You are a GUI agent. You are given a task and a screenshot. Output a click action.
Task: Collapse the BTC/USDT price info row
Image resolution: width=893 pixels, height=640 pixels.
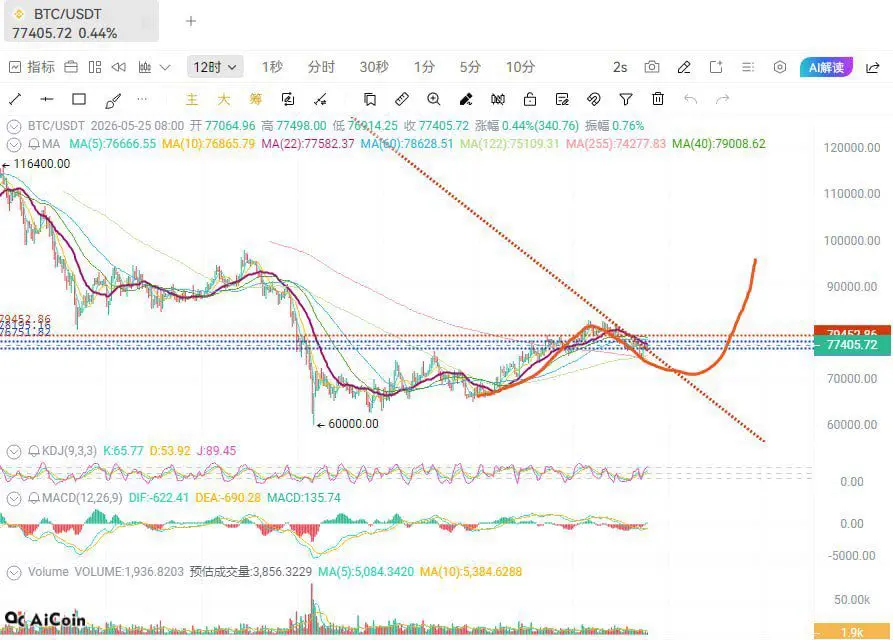click(14, 126)
